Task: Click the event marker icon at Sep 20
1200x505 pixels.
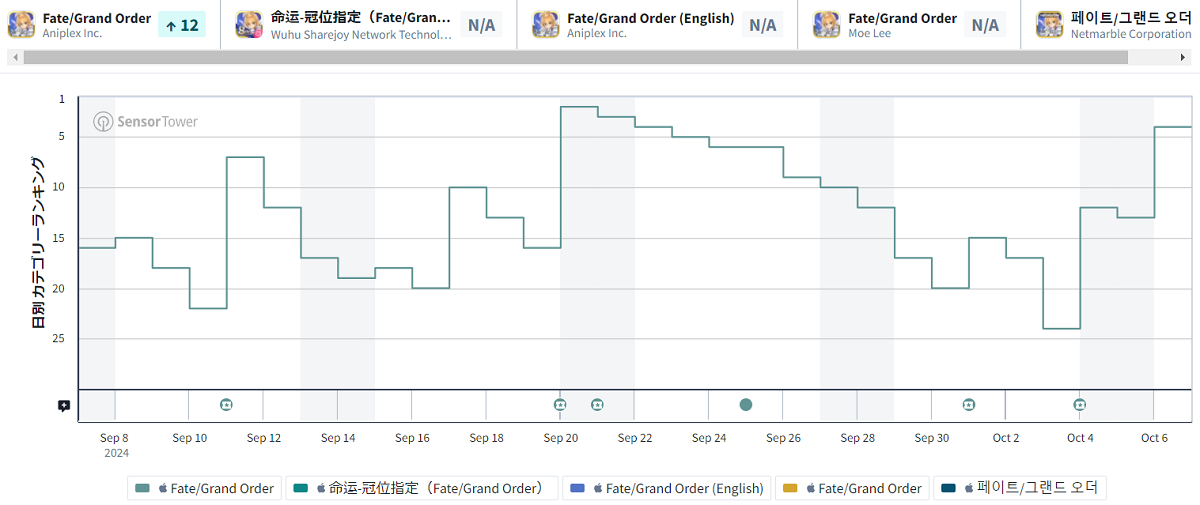Action: [x=560, y=405]
